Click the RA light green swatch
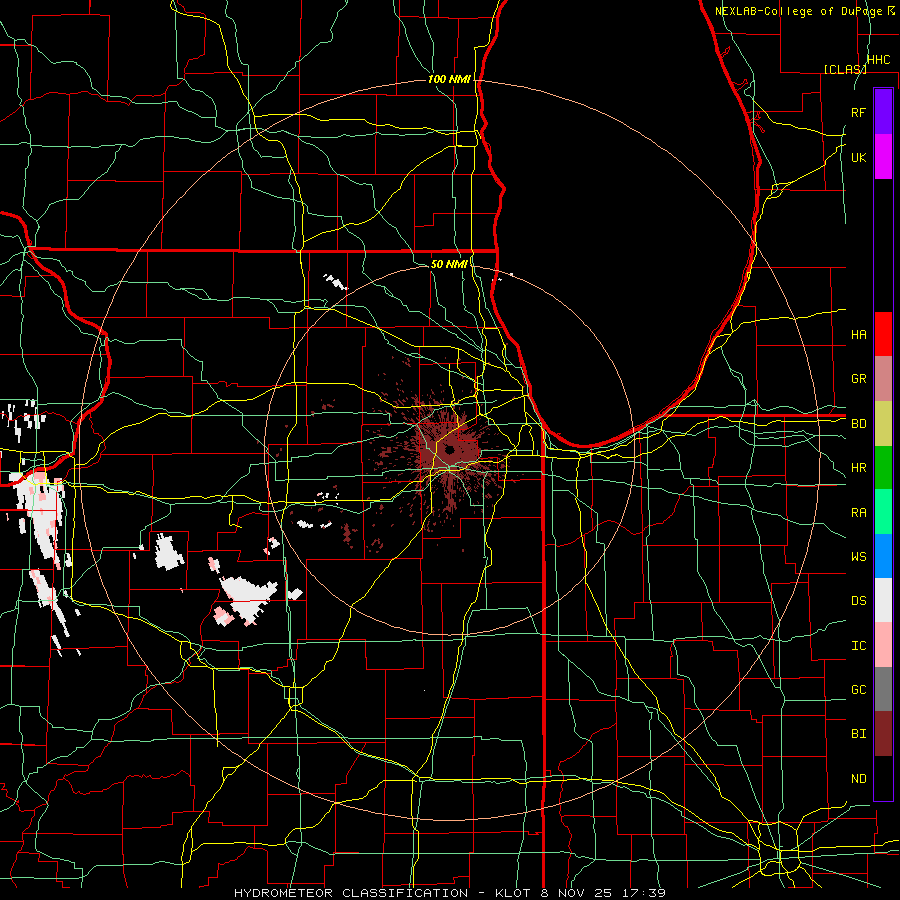 (883, 512)
